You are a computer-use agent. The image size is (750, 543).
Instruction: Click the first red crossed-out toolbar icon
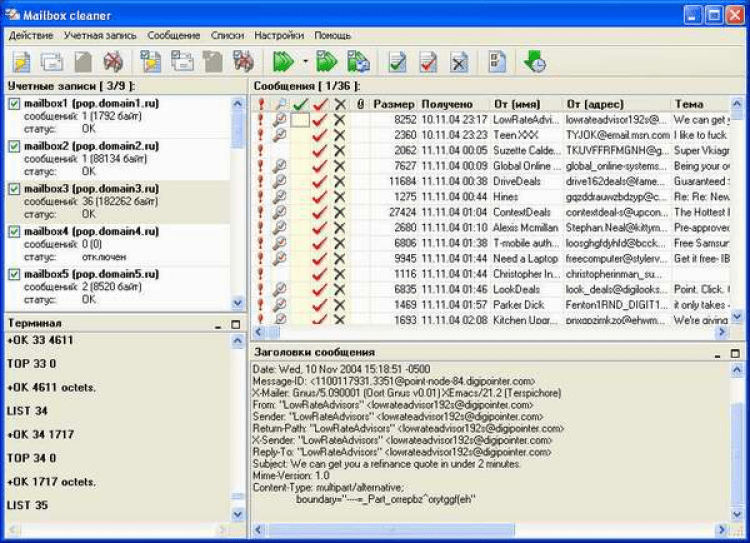coord(113,62)
